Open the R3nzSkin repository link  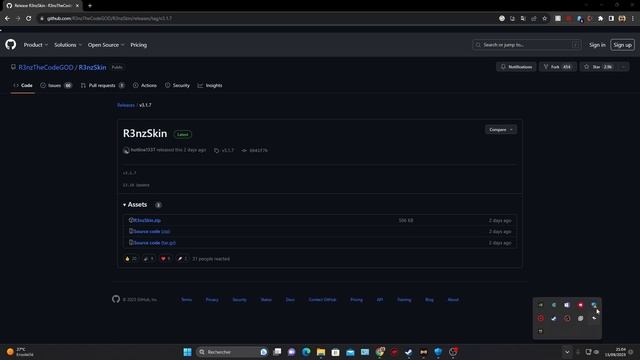(92, 67)
